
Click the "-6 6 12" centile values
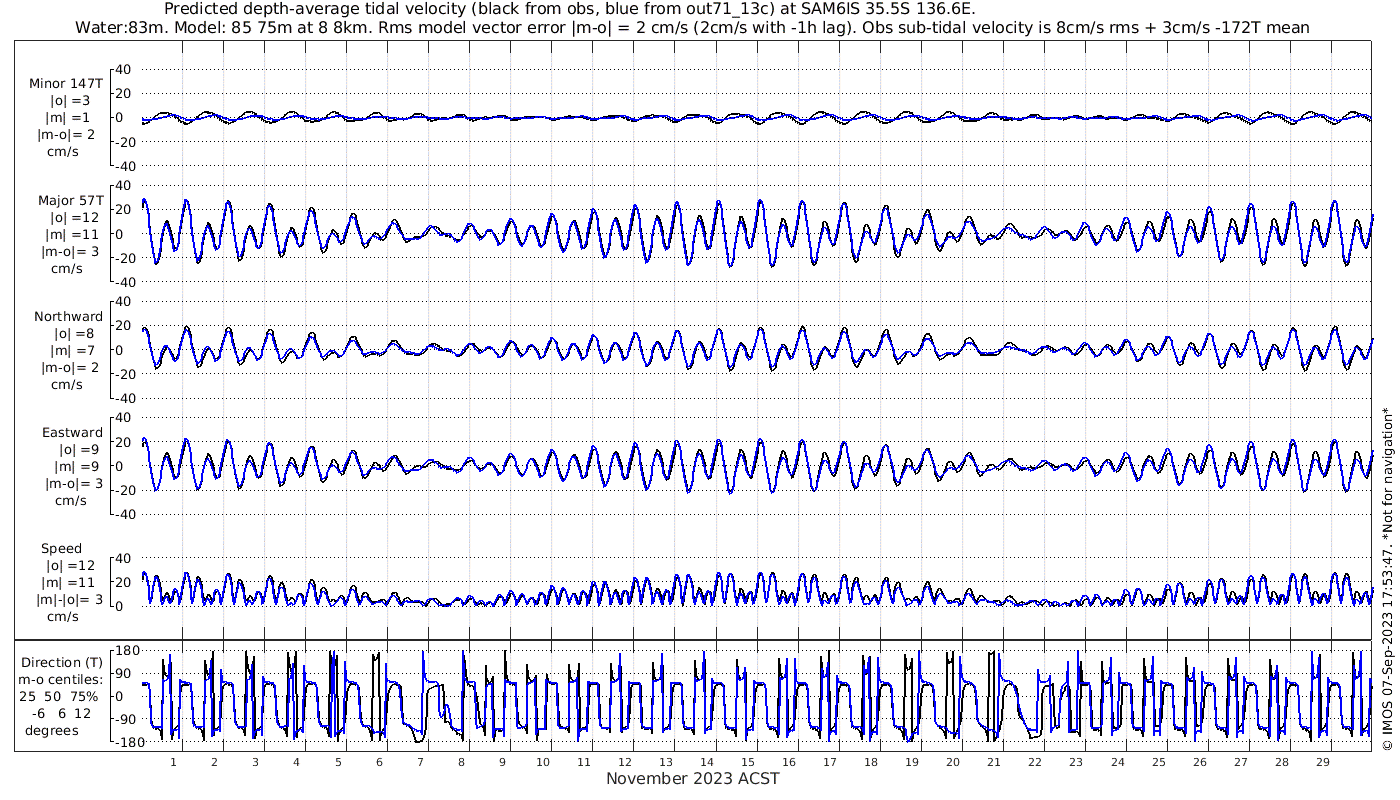point(62,713)
